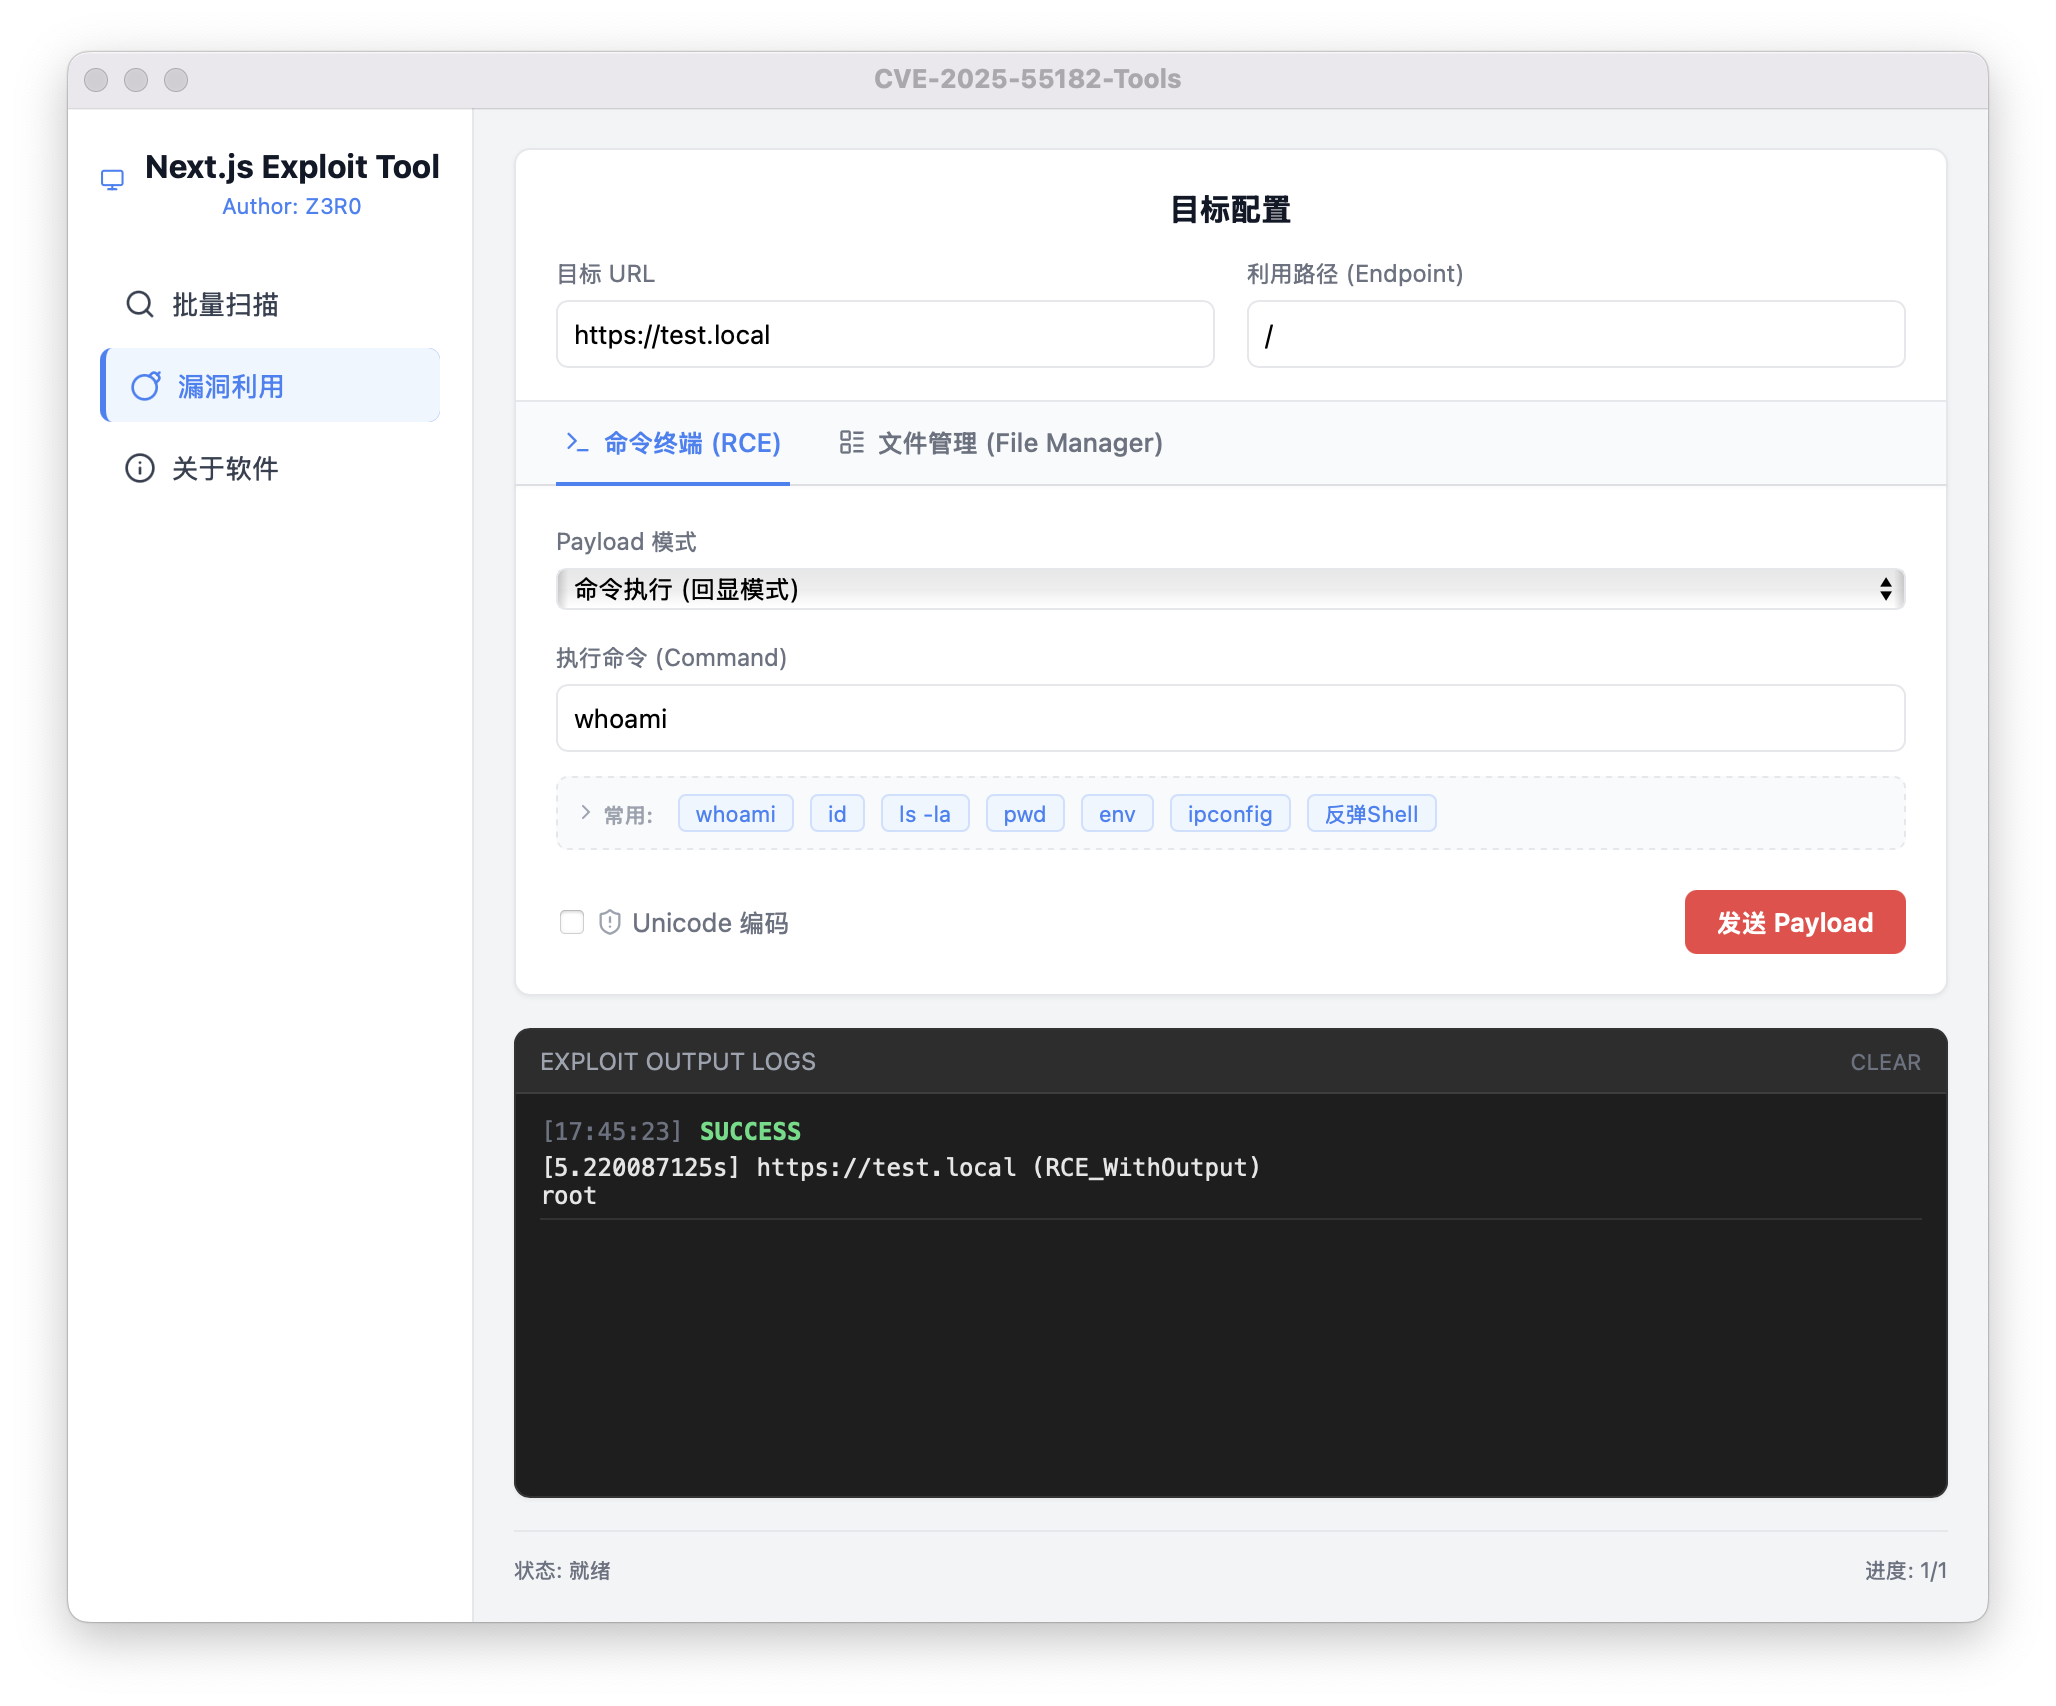
Task: Click the terminal prompt icon on RCE tab
Action: pyautogui.click(x=577, y=442)
